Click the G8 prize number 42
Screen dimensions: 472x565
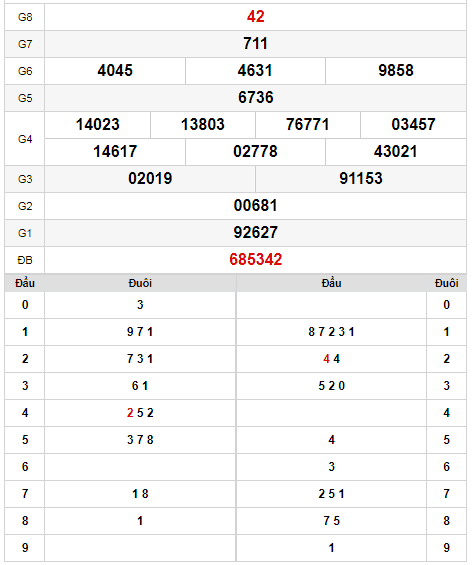pos(255,17)
